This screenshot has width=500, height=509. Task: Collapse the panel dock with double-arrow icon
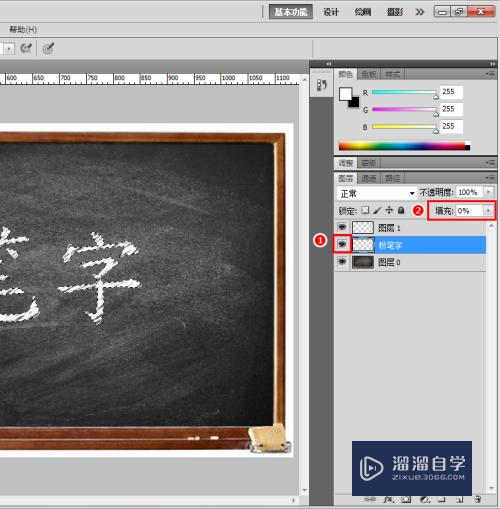[492, 64]
